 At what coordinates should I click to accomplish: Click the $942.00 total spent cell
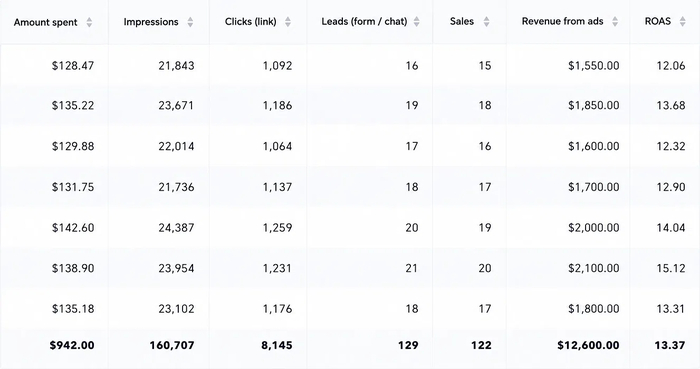tap(72, 345)
